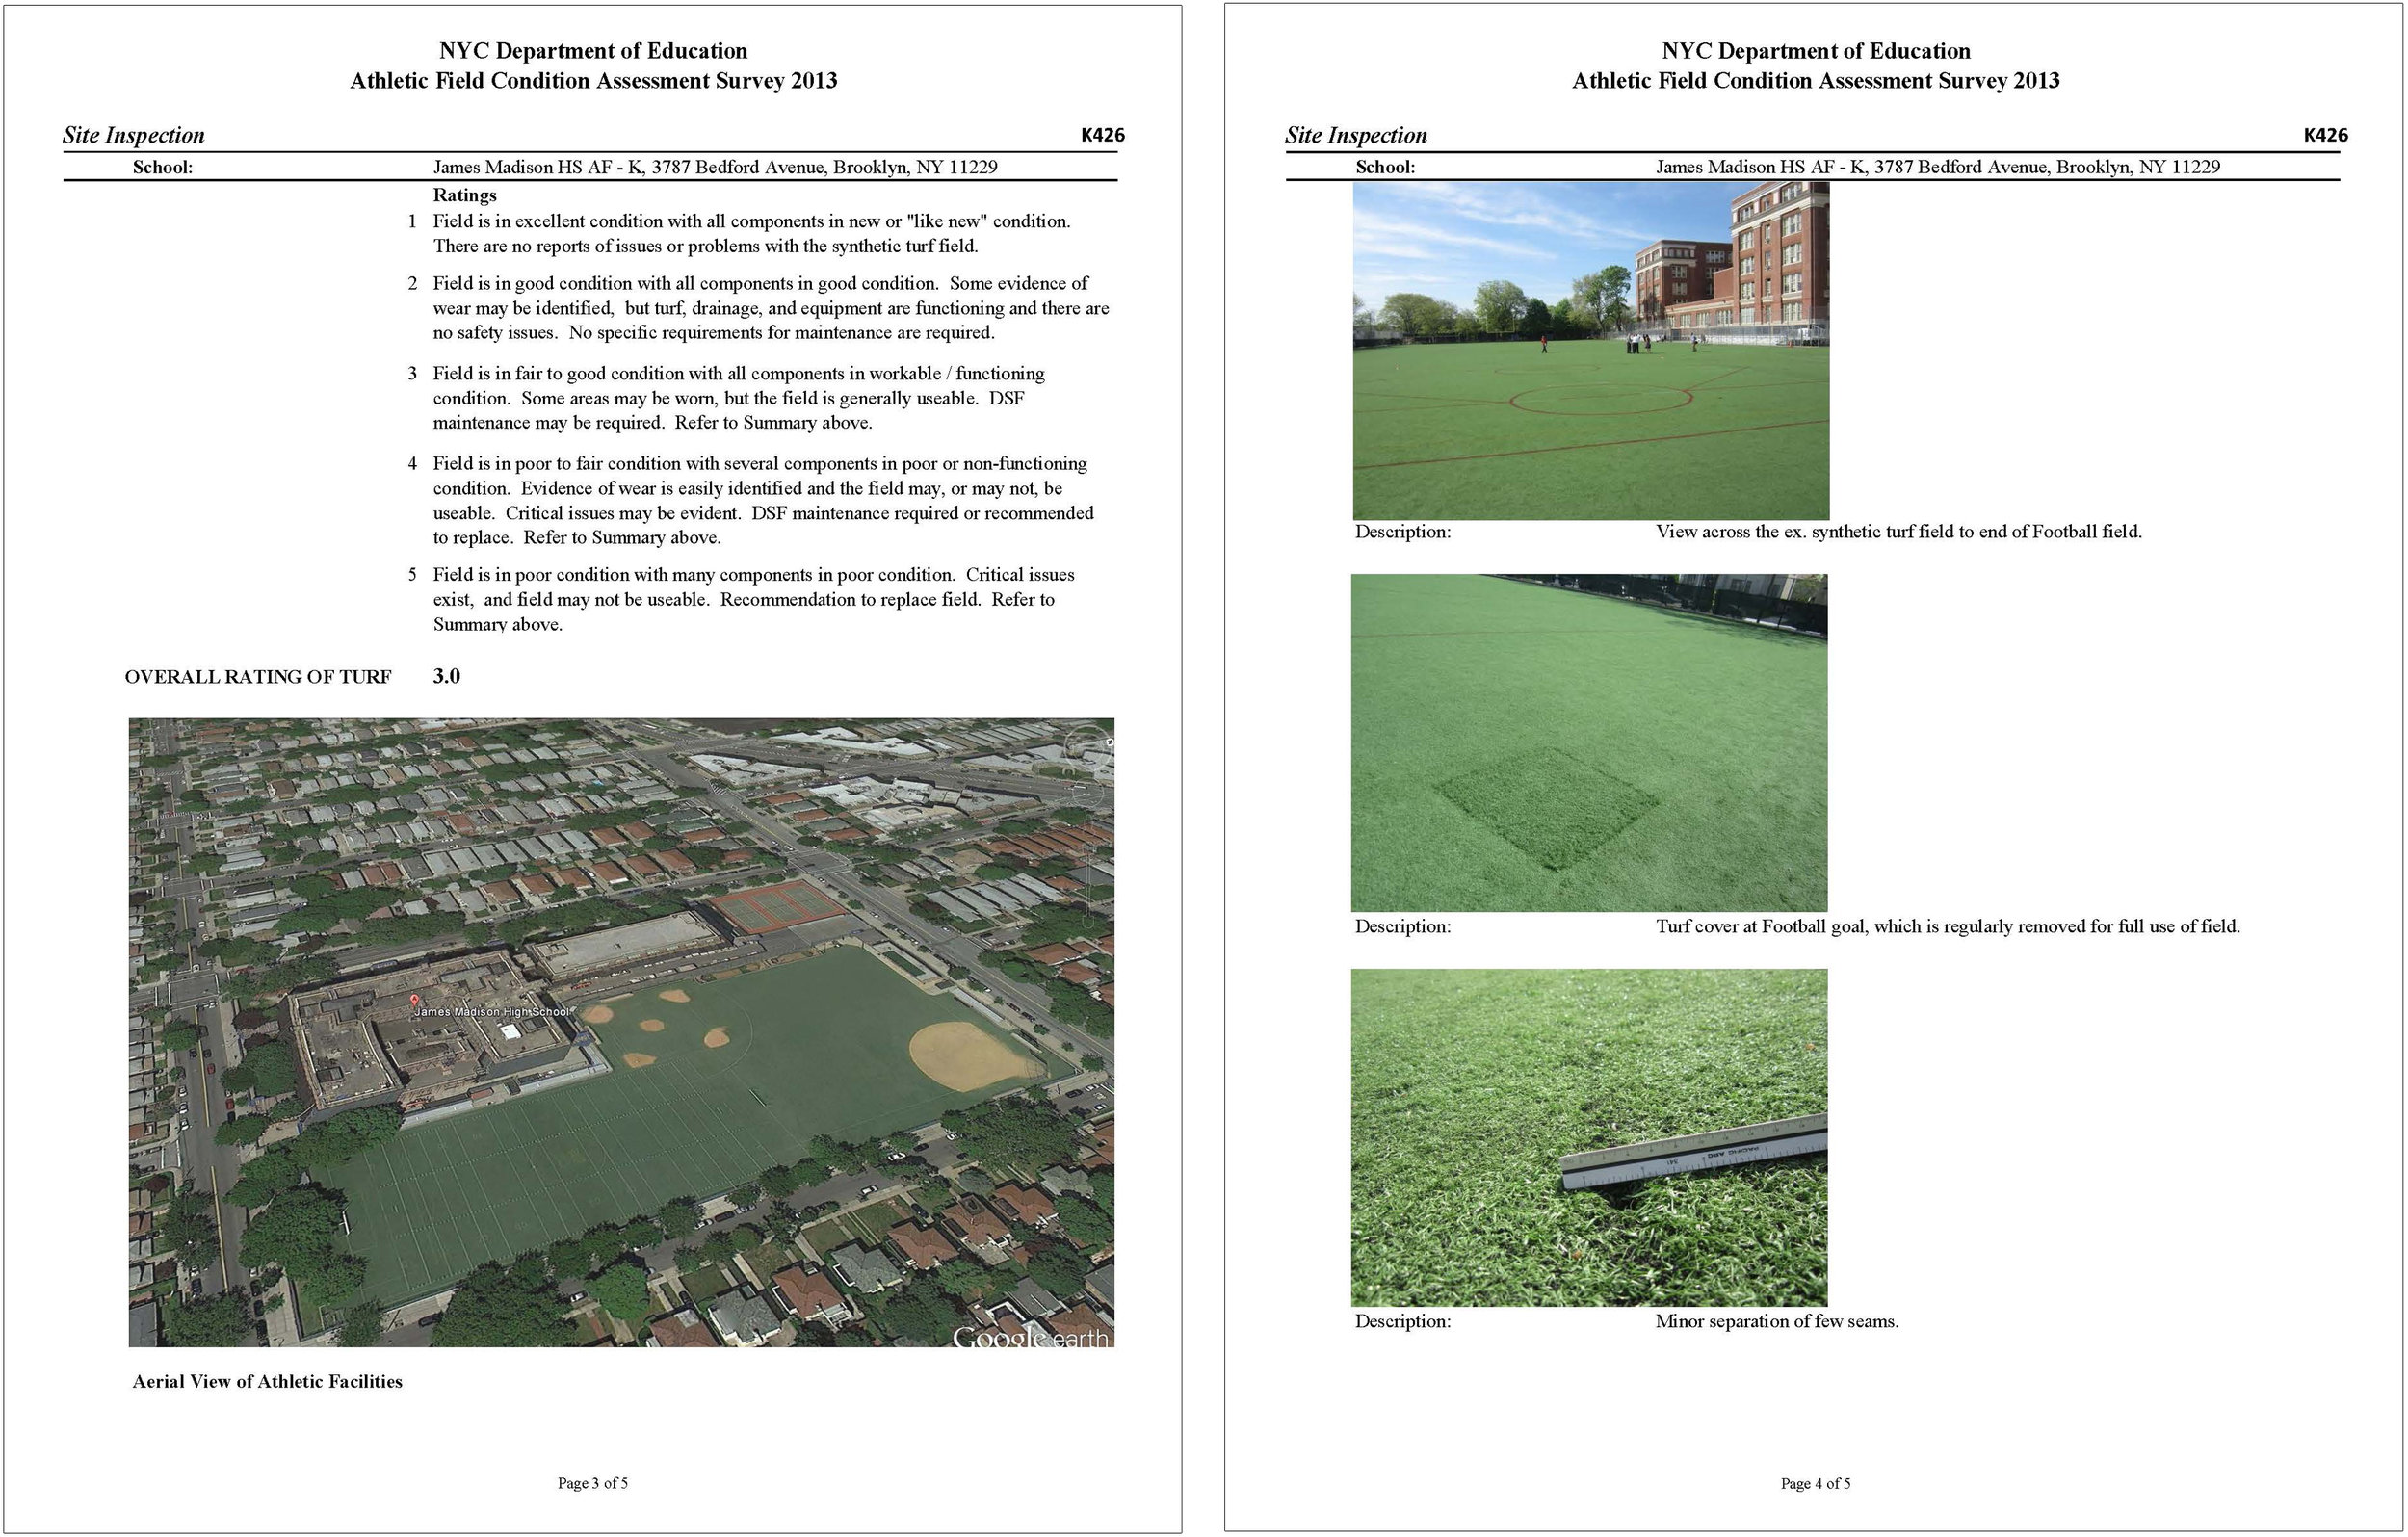Select "Turf cover at Football goal" caption
2408x1537 pixels.
1947,927
